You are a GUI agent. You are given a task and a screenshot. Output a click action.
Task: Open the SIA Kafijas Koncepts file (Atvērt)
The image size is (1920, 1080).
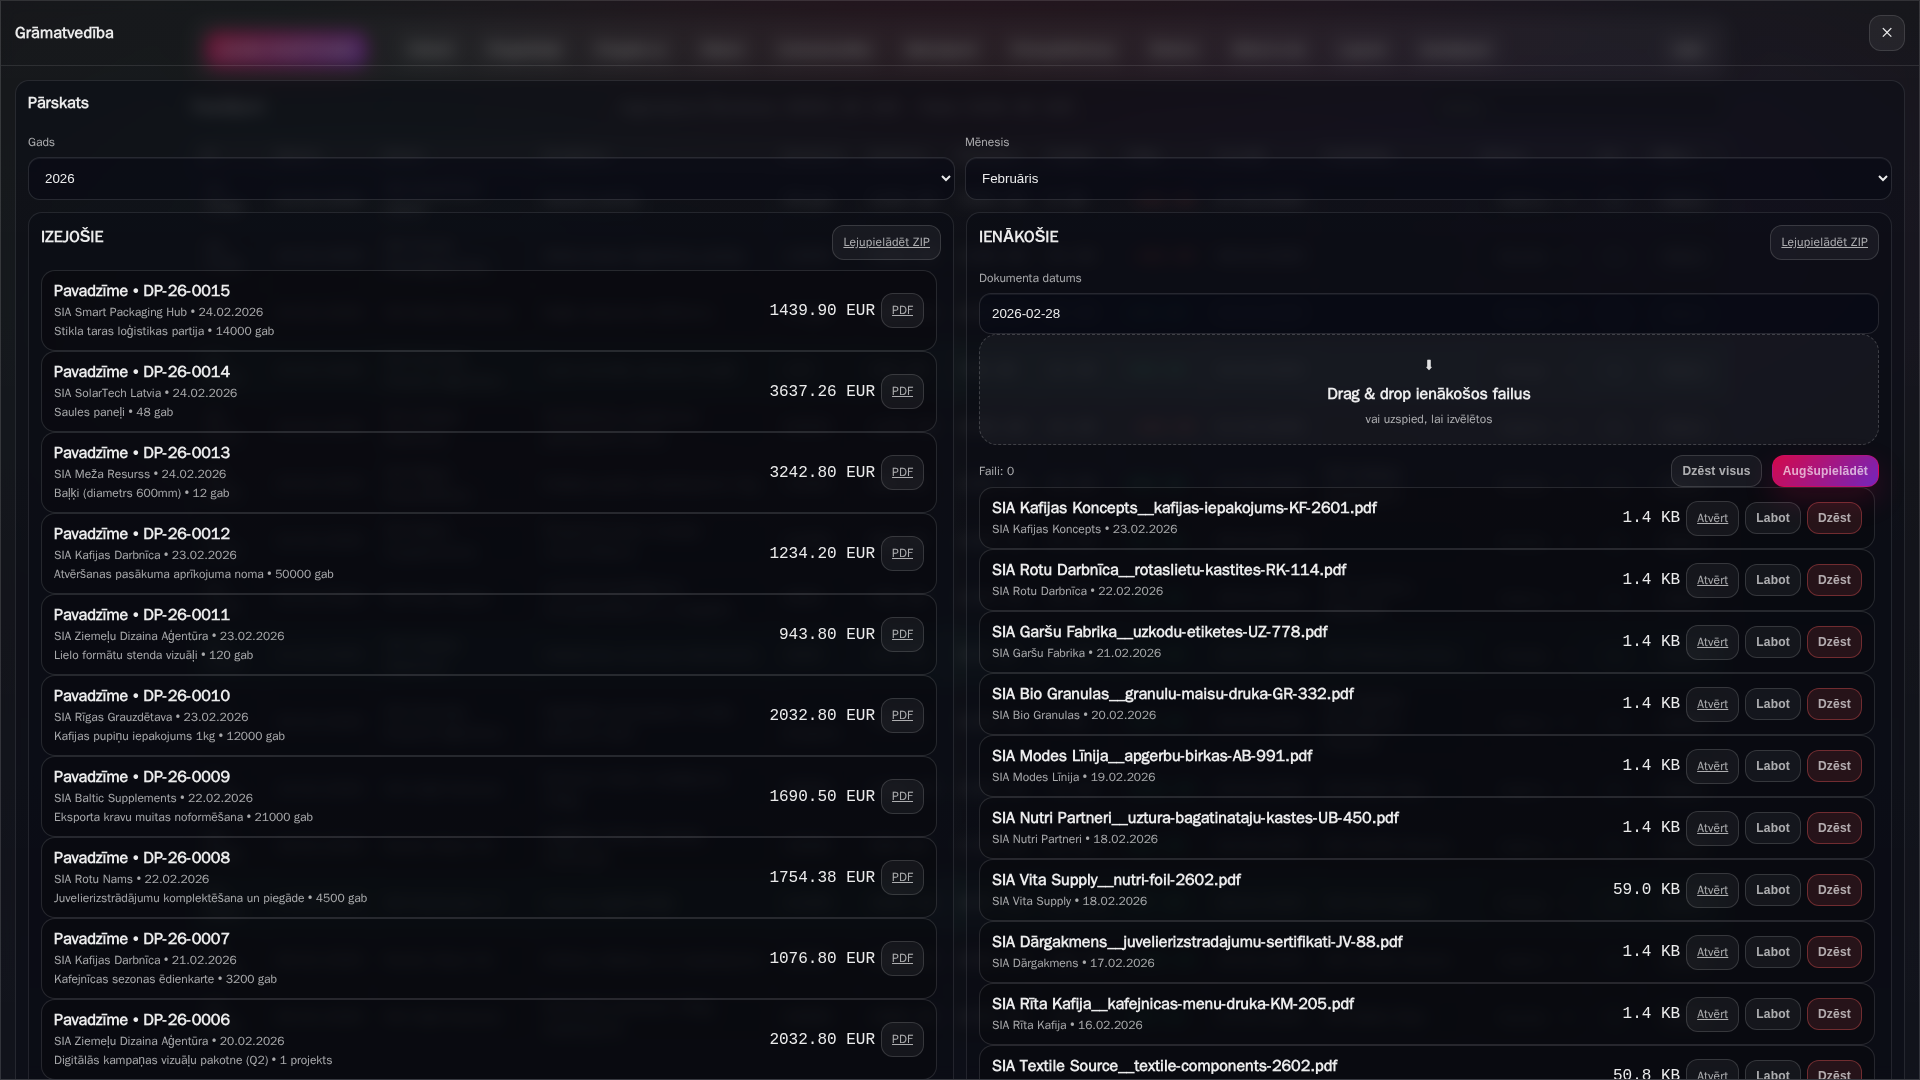coord(1711,518)
